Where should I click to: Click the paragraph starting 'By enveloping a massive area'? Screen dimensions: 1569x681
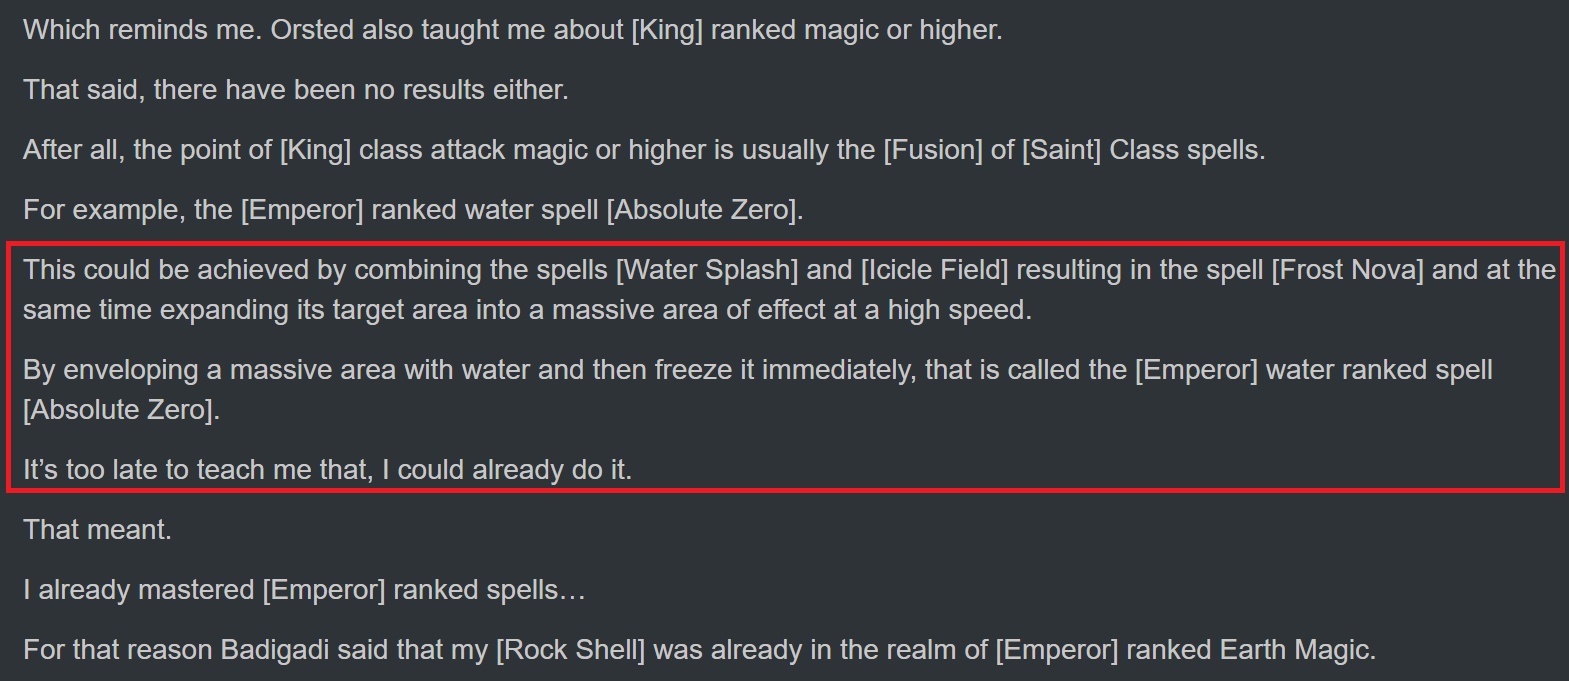coord(757,390)
